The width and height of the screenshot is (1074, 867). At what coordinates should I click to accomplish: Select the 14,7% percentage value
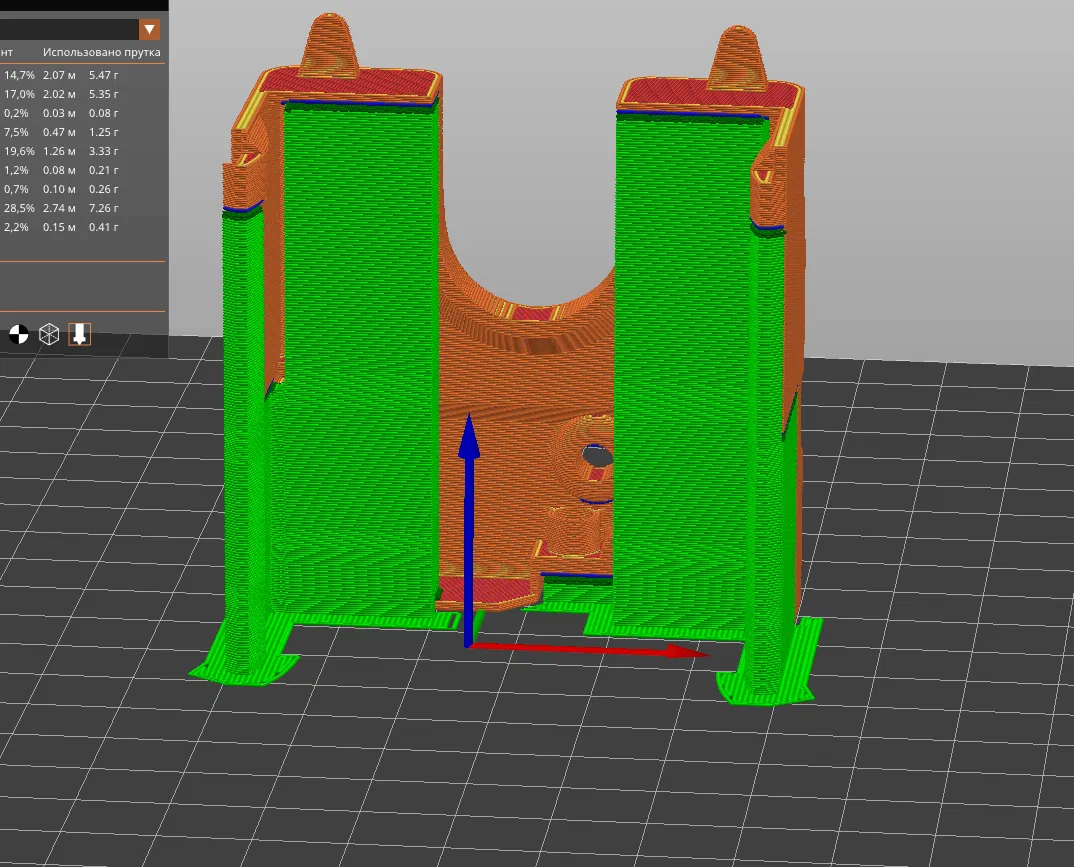point(19,75)
